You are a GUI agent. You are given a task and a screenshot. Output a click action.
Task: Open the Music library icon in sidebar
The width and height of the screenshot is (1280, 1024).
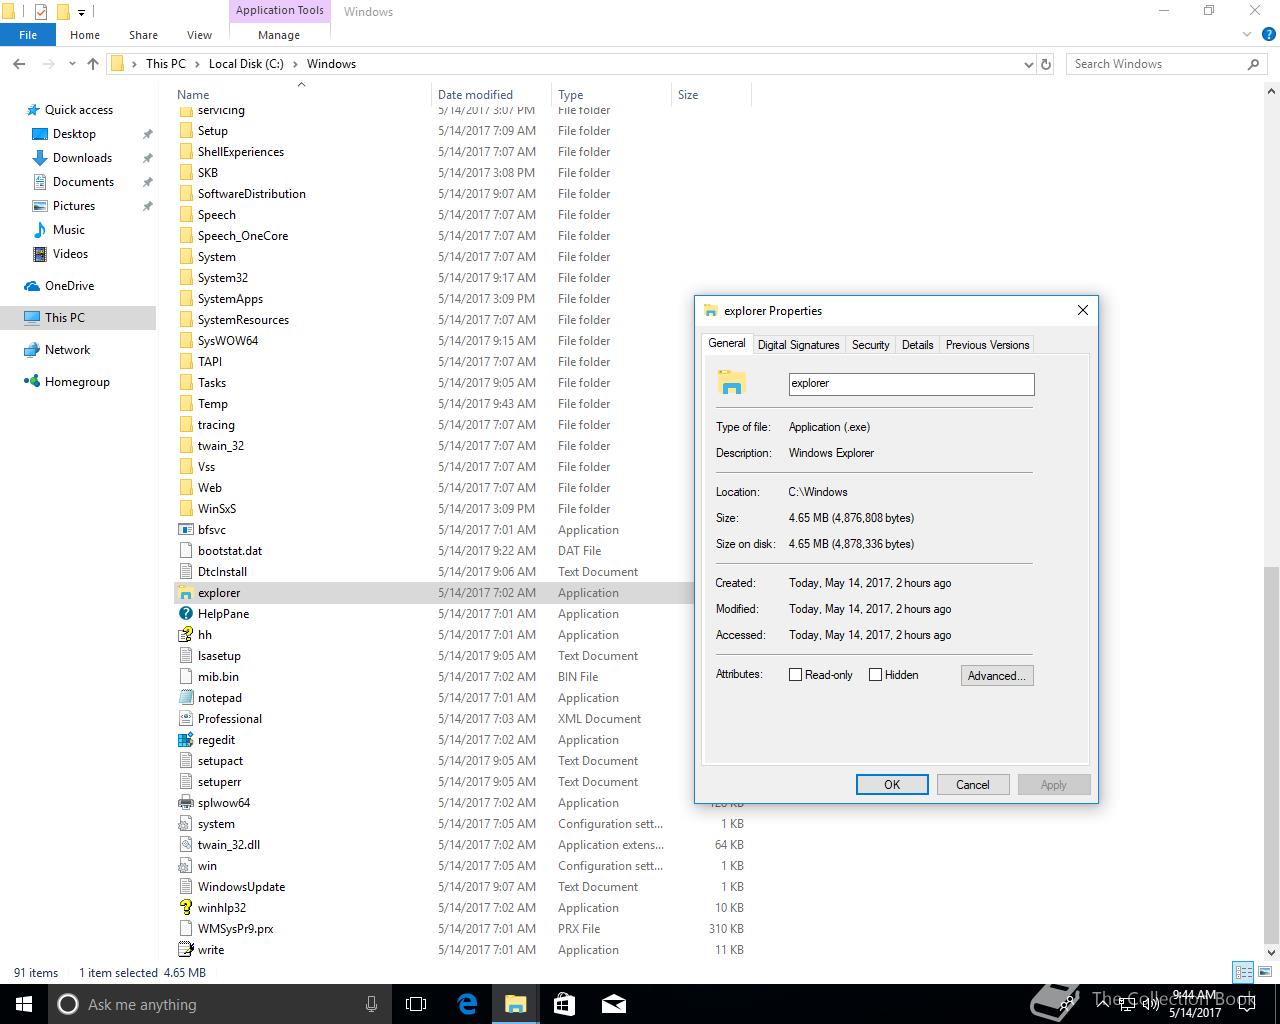tap(40, 230)
